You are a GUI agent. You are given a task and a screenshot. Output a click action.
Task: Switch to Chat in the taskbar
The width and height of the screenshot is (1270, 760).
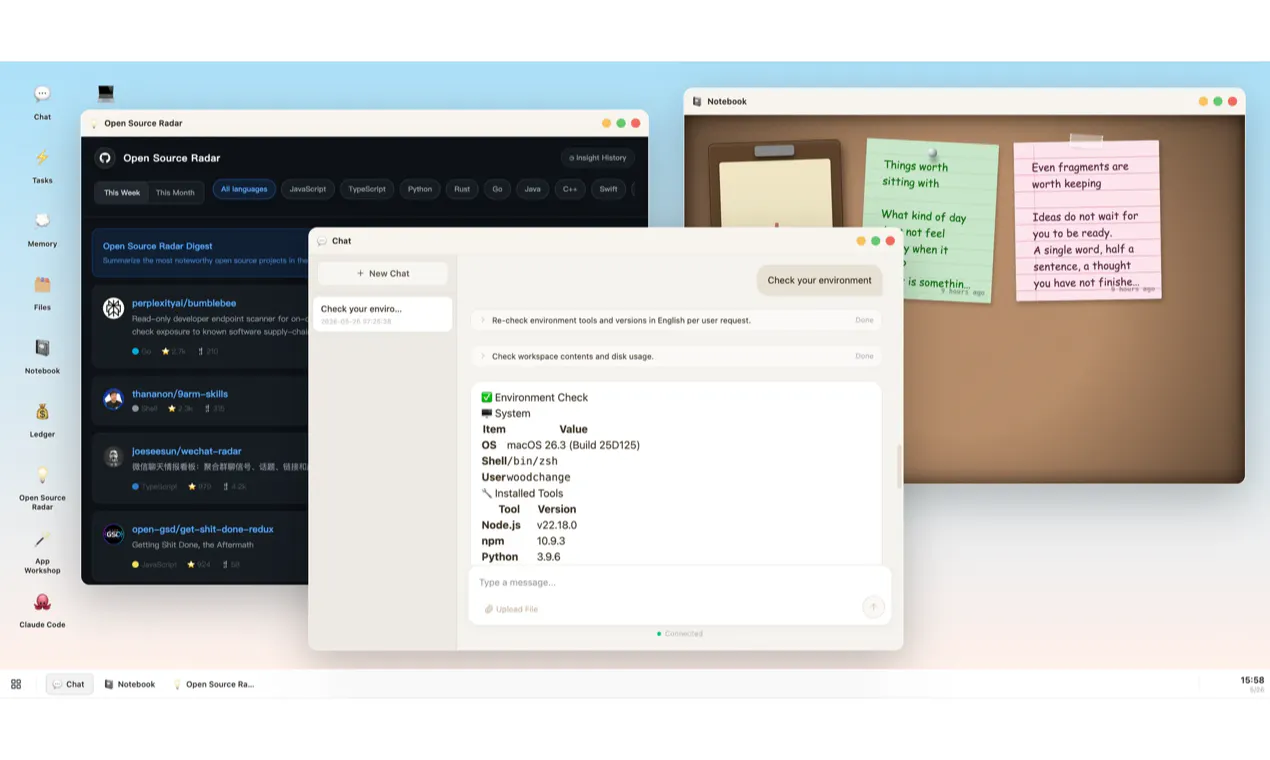coord(69,684)
